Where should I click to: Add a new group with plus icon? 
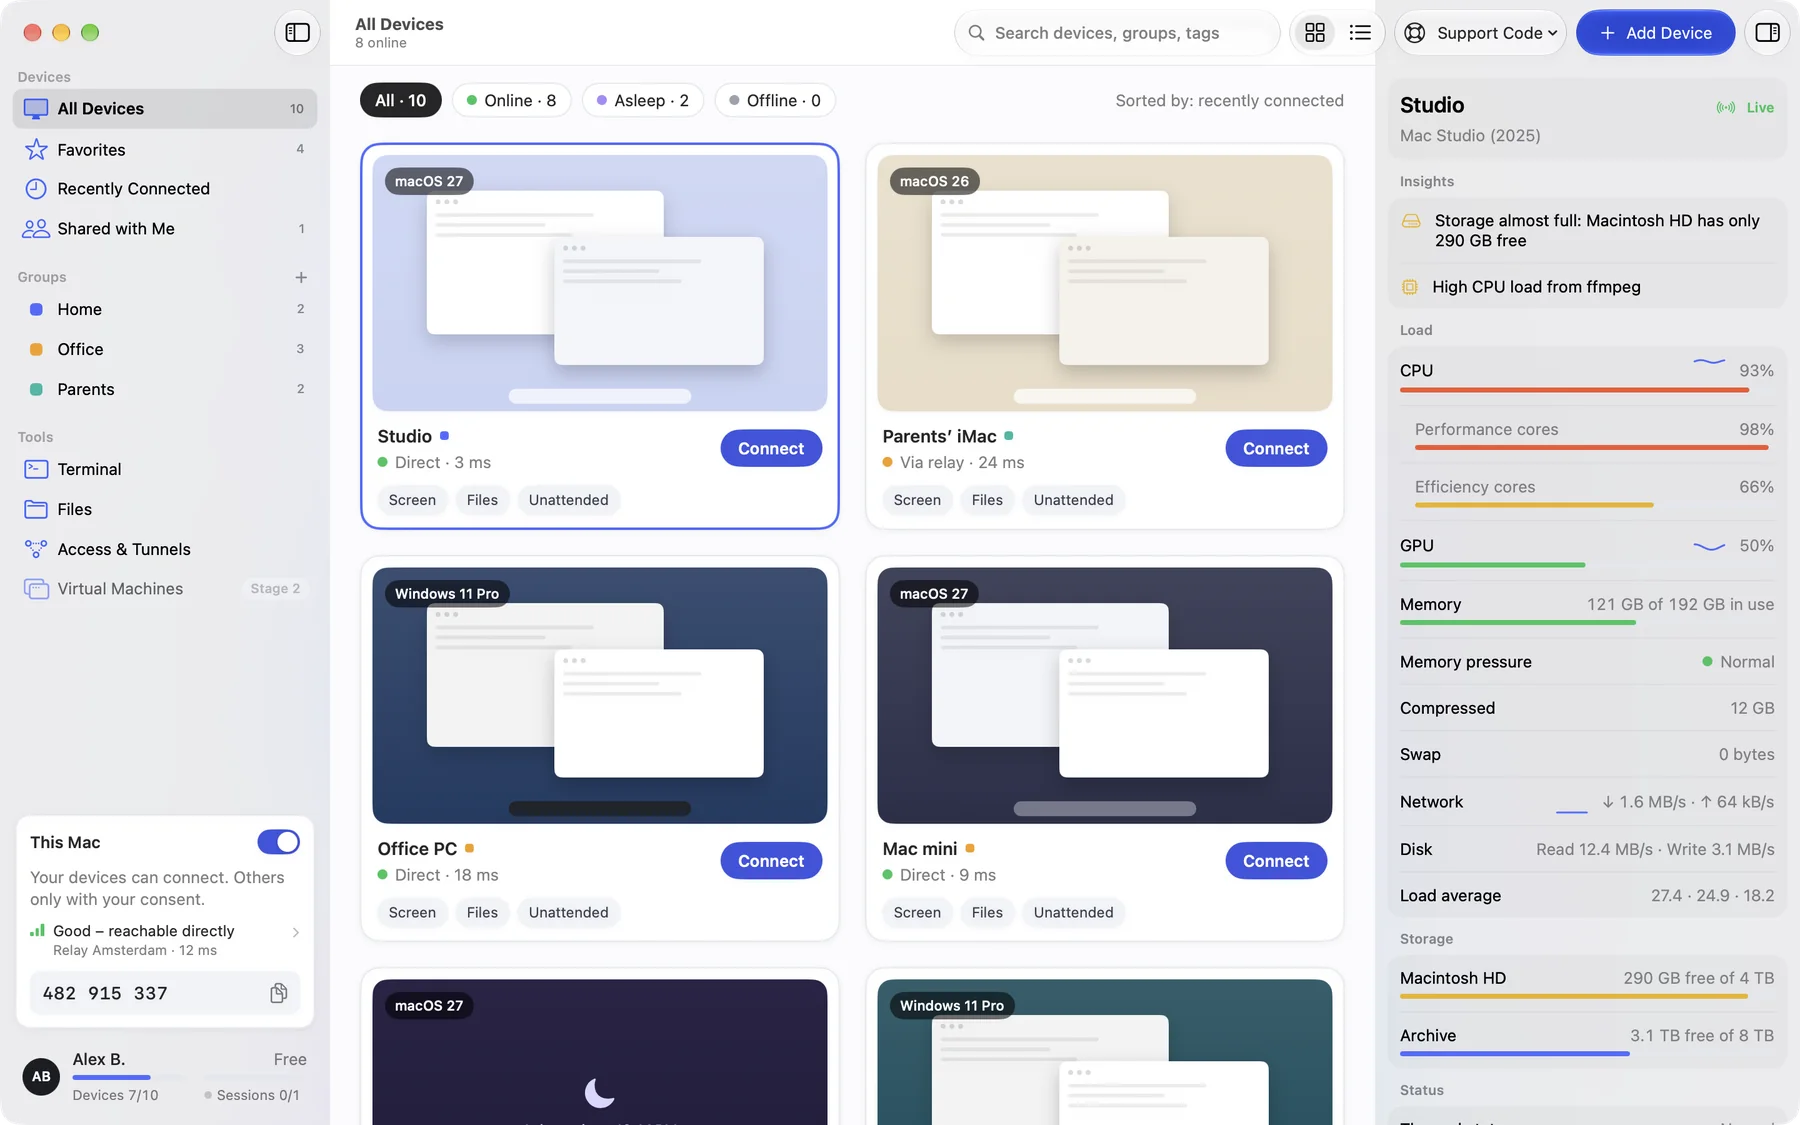click(301, 277)
